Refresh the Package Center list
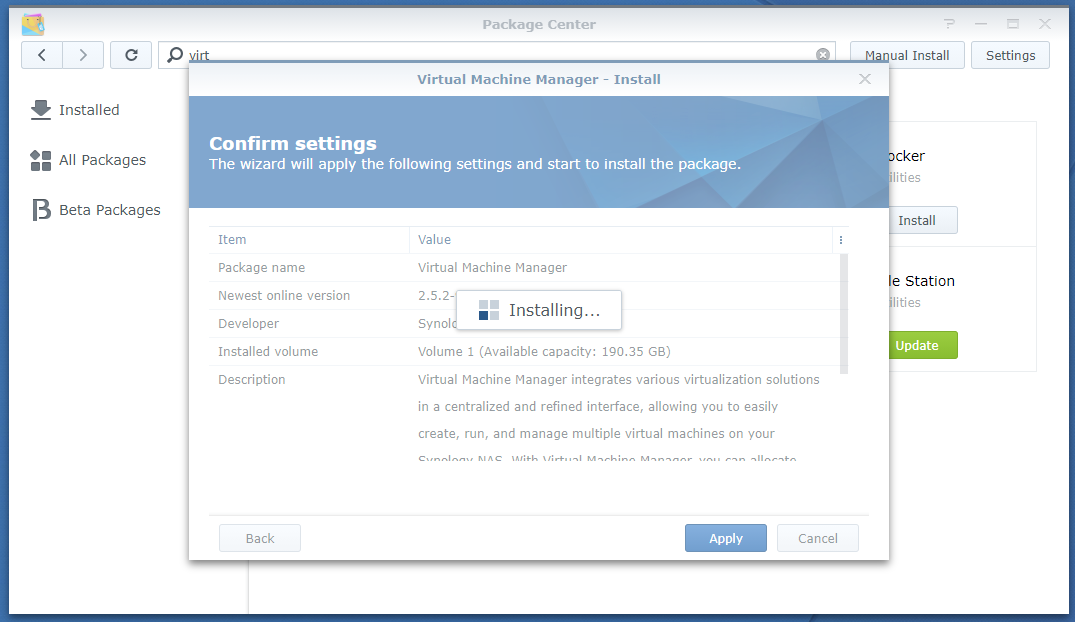The width and height of the screenshot is (1075, 622). [131, 55]
